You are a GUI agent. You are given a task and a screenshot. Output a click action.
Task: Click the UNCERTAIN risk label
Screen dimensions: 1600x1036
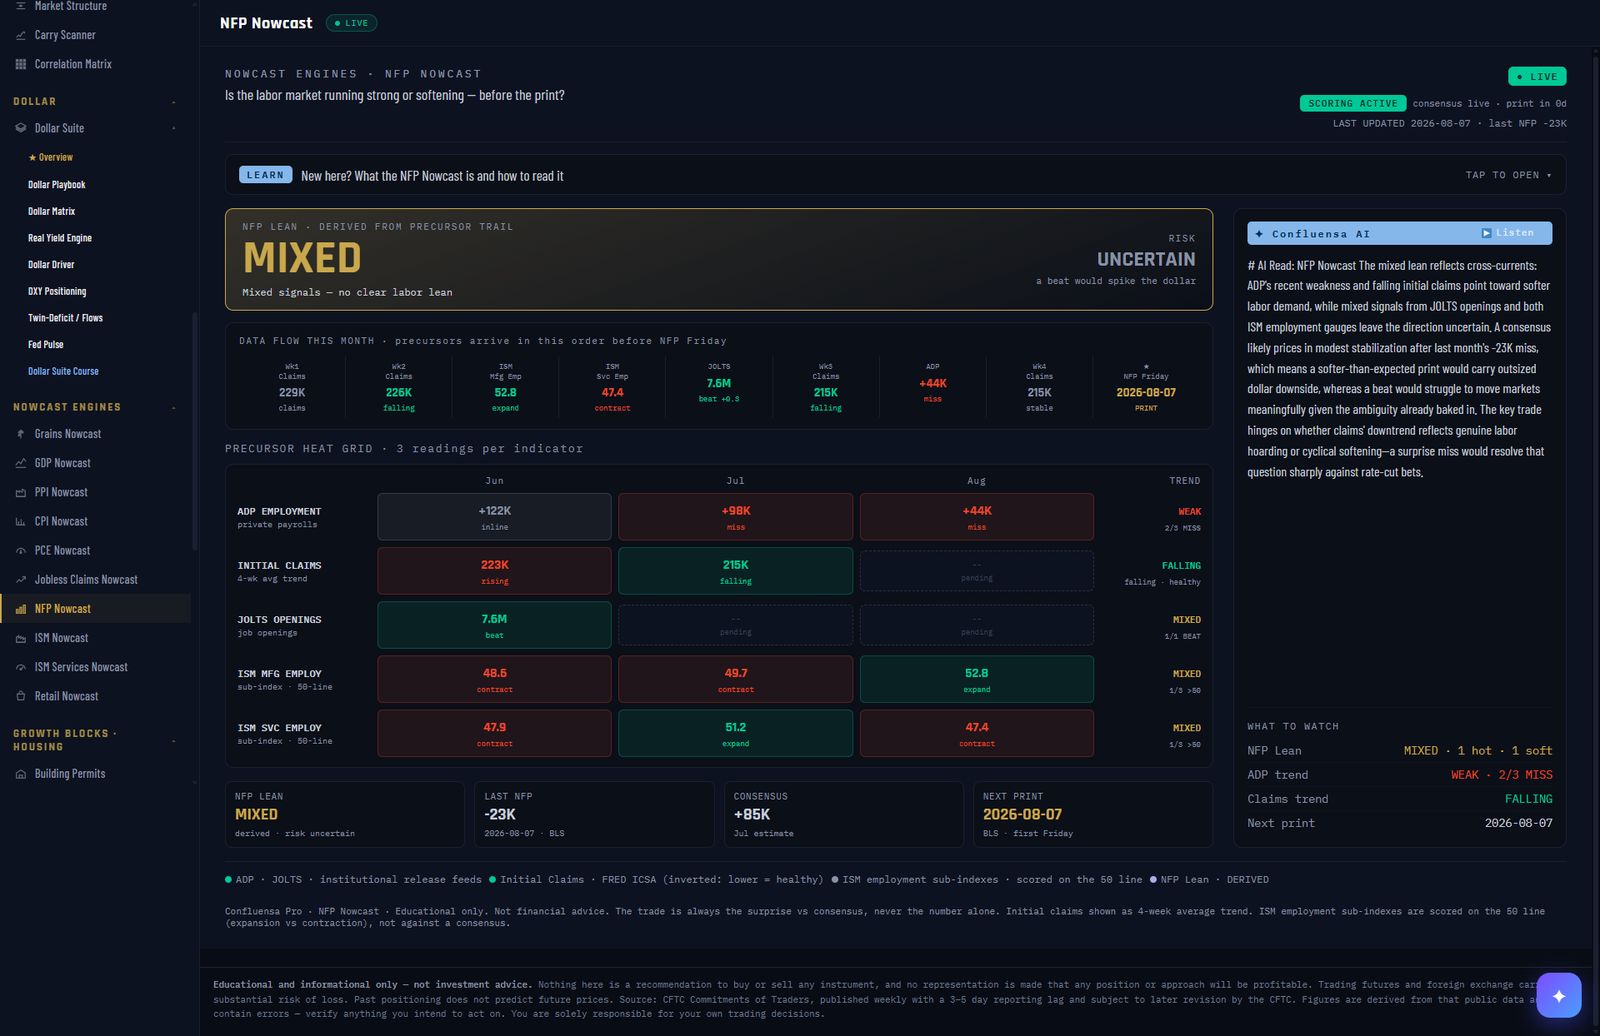pyautogui.click(x=1146, y=259)
